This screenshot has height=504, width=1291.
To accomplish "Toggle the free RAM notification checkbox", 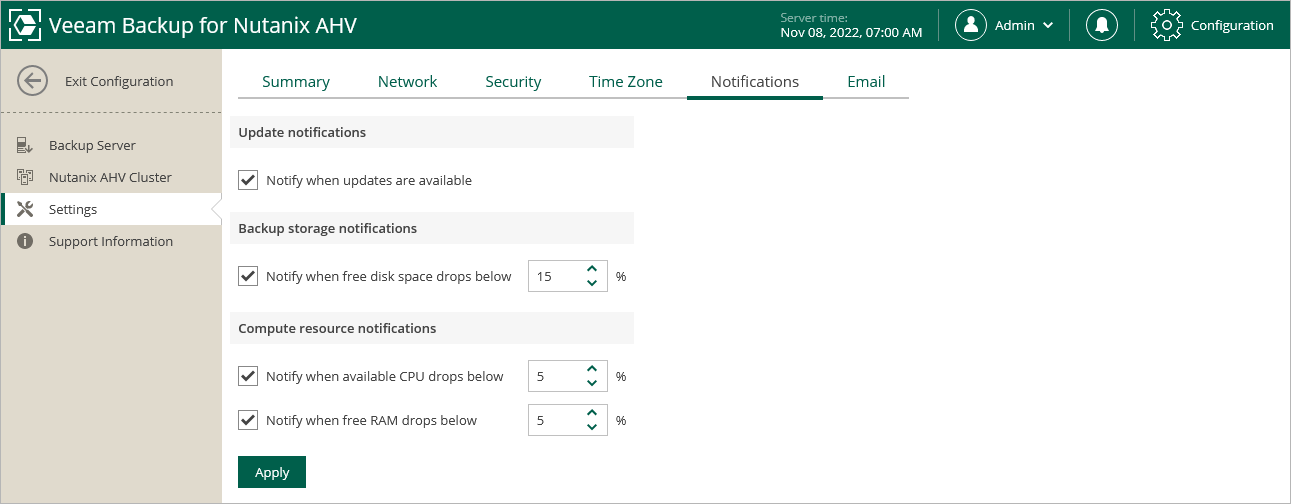I will click(x=249, y=421).
